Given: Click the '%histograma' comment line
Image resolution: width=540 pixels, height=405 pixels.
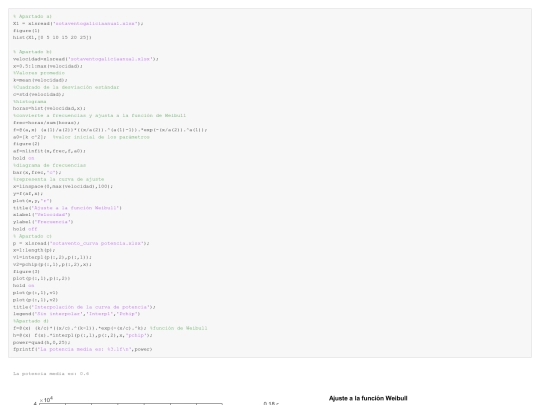Looking at the screenshot, I should (x=29, y=102).
